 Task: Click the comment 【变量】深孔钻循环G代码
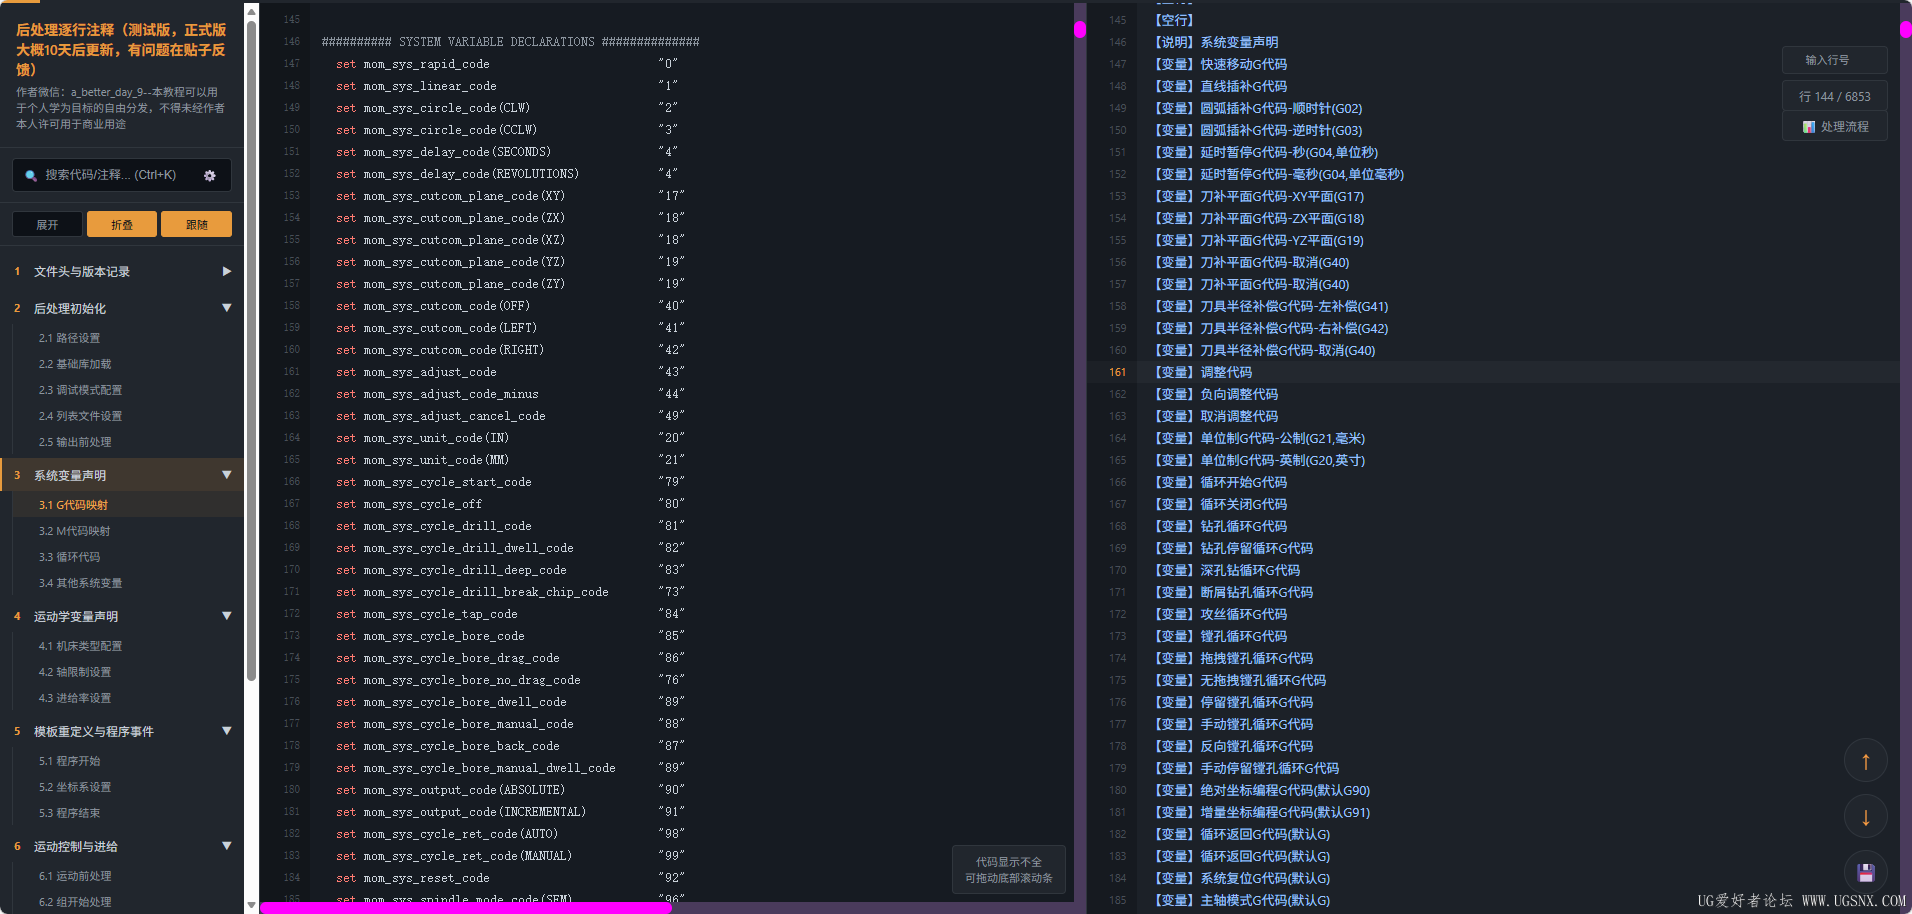(1227, 570)
